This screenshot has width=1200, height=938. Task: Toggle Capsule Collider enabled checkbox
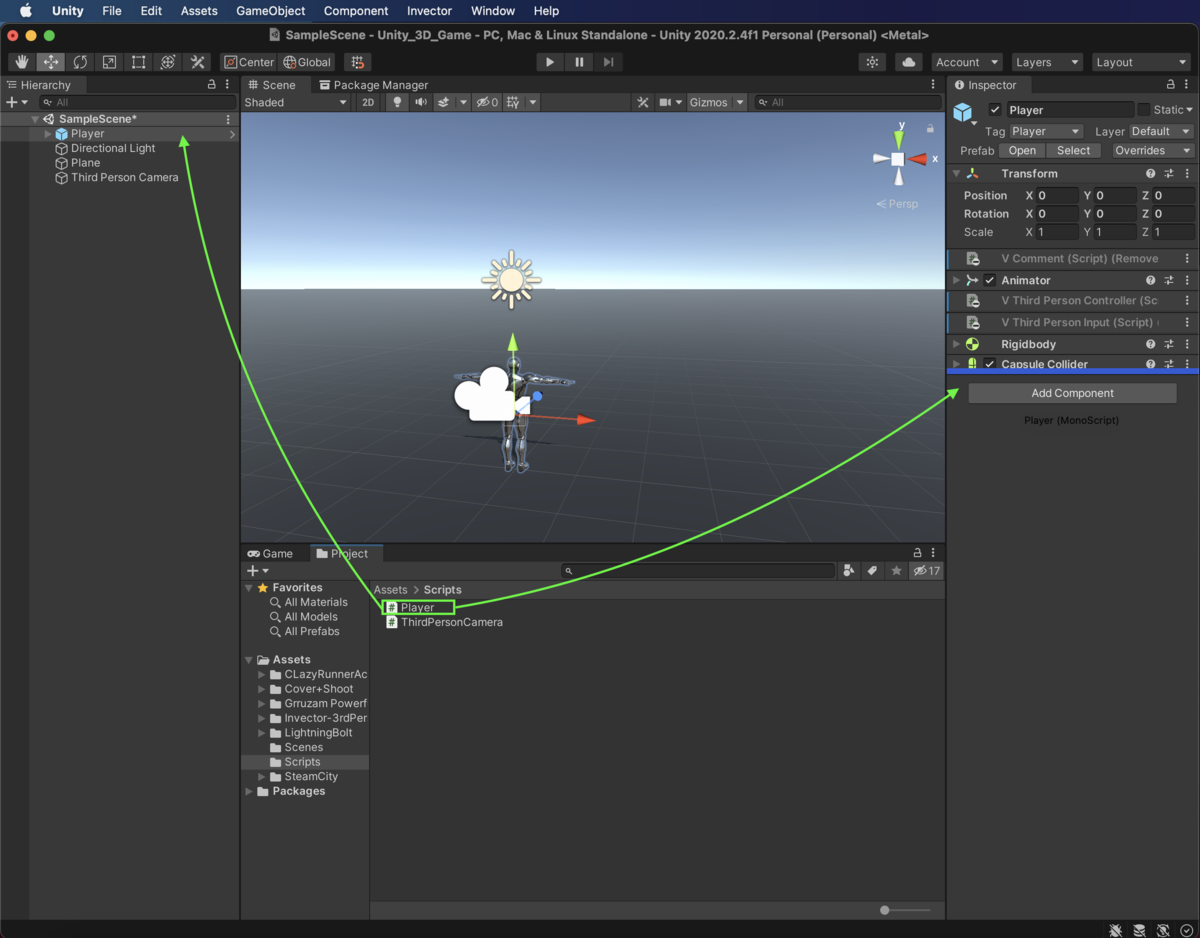990,364
